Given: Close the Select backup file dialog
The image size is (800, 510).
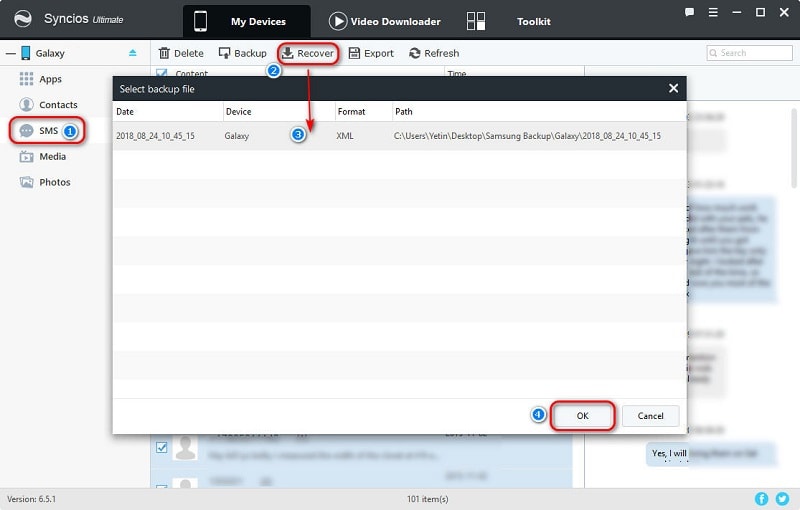Looking at the screenshot, I should [673, 88].
